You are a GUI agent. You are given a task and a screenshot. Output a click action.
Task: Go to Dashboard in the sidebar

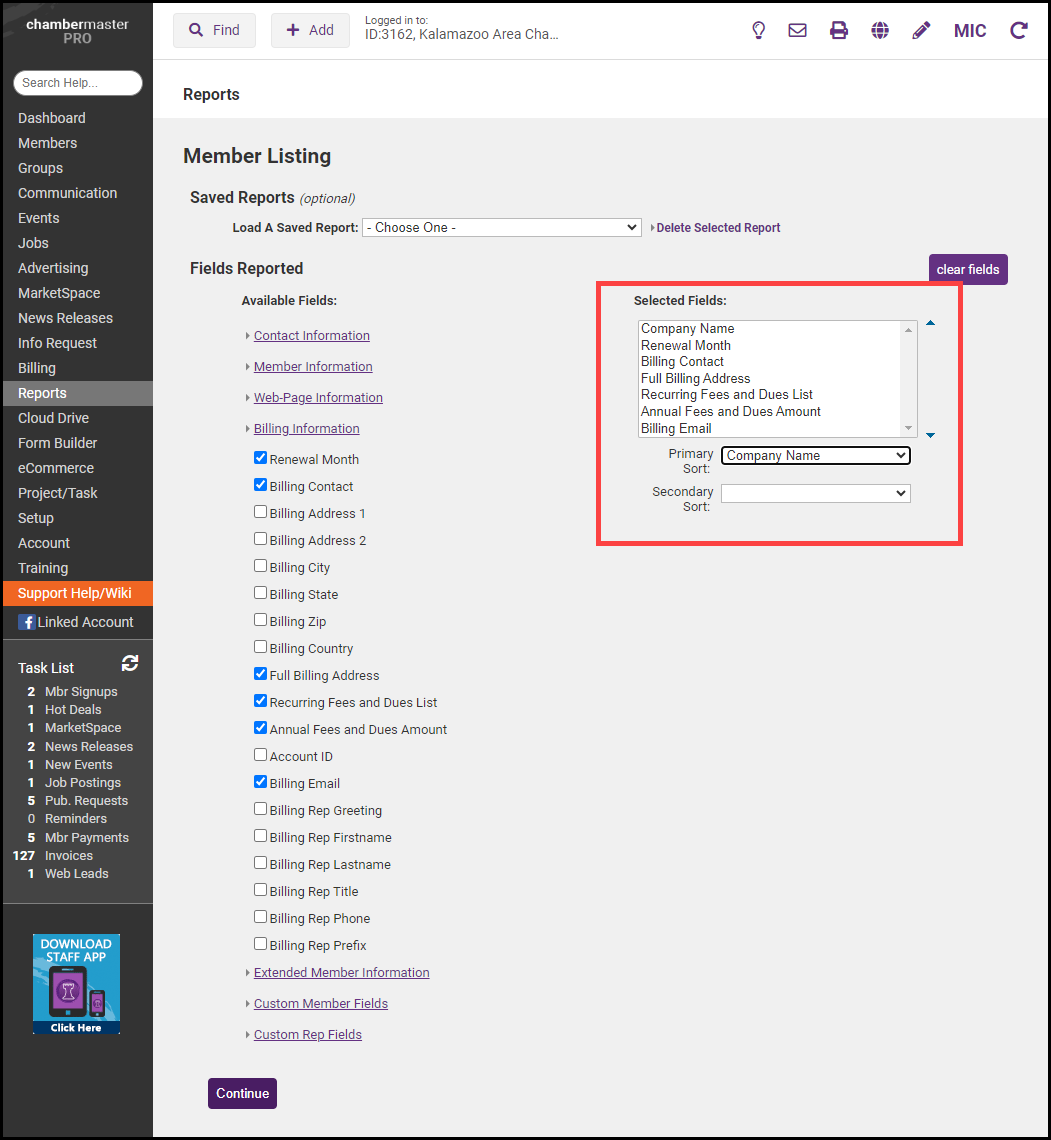(x=52, y=118)
